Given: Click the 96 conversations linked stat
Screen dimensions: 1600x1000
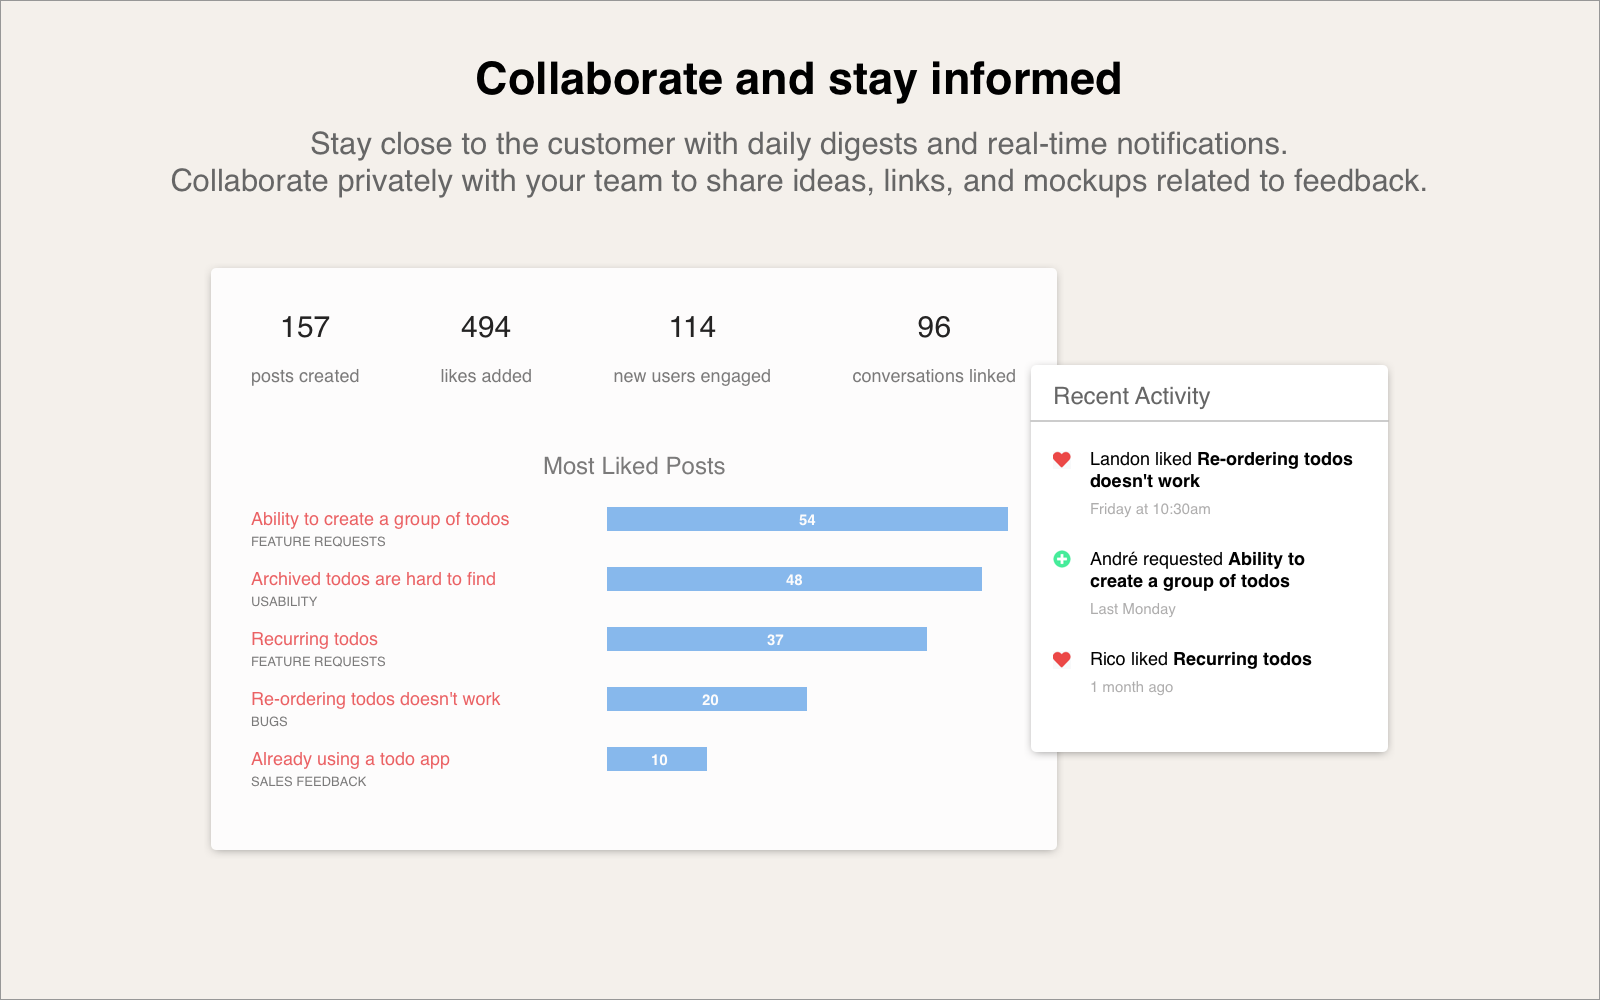Looking at the screenshot, I should [x=934, y=328].
